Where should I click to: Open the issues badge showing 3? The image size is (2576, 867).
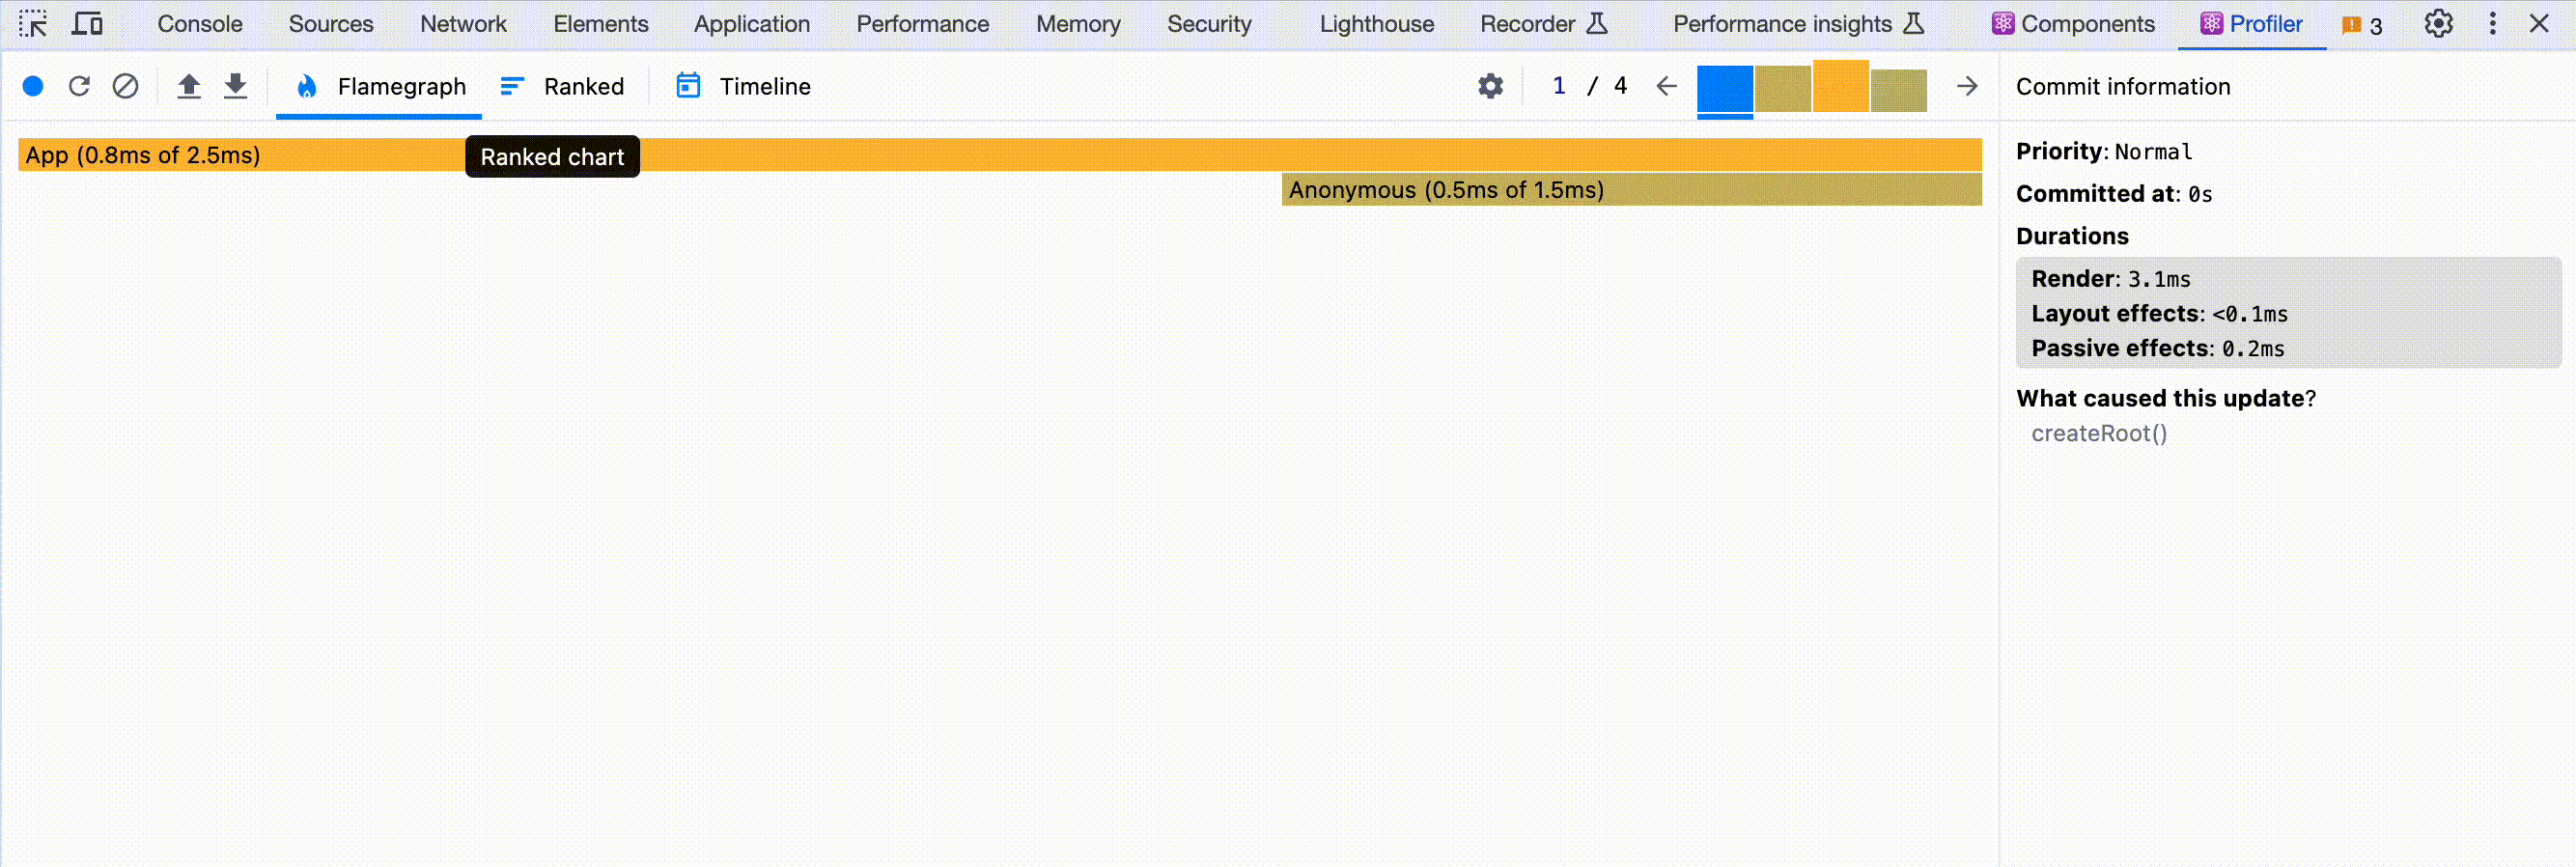click(x=2362, y=25)
